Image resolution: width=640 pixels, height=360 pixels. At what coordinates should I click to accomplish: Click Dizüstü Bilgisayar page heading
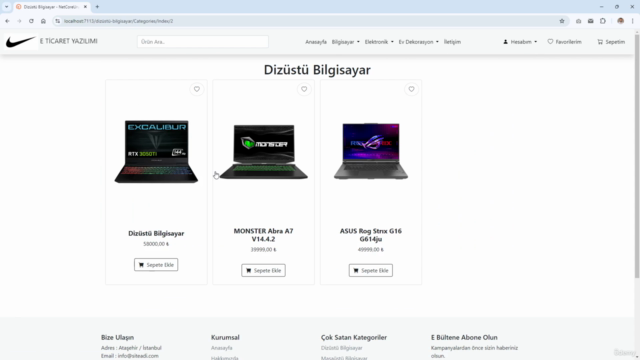pos(317,70)
